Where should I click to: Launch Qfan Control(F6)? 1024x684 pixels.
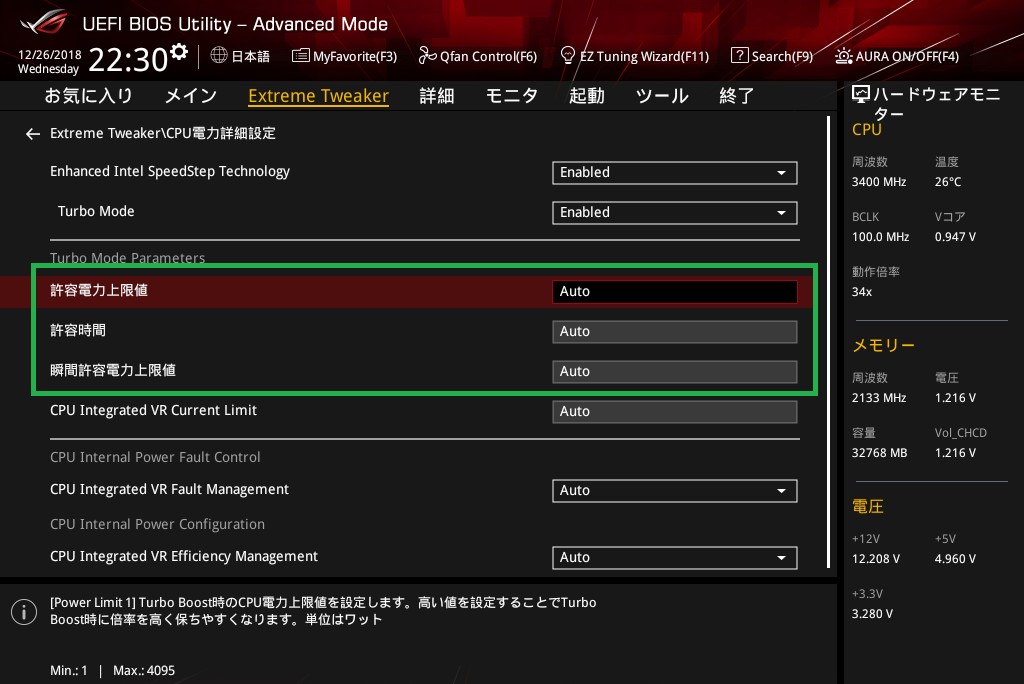tap(478, 56)
